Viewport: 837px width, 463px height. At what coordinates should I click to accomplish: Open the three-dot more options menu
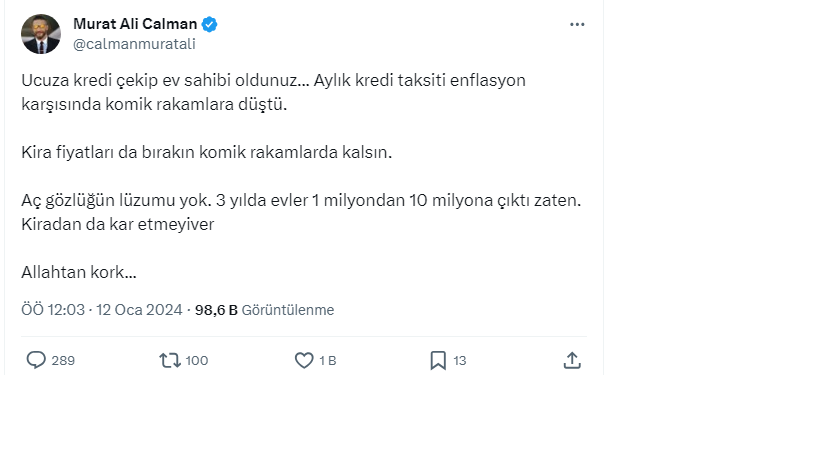pos(577,24)
